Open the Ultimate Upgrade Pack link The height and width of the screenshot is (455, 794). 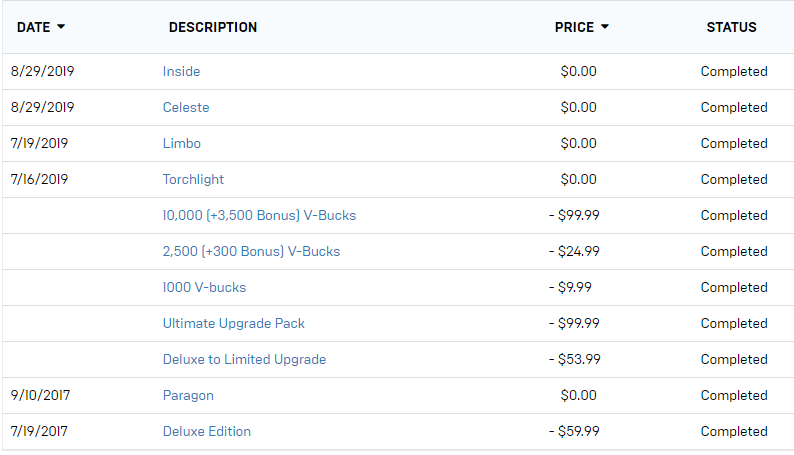(x=234, y=323)
